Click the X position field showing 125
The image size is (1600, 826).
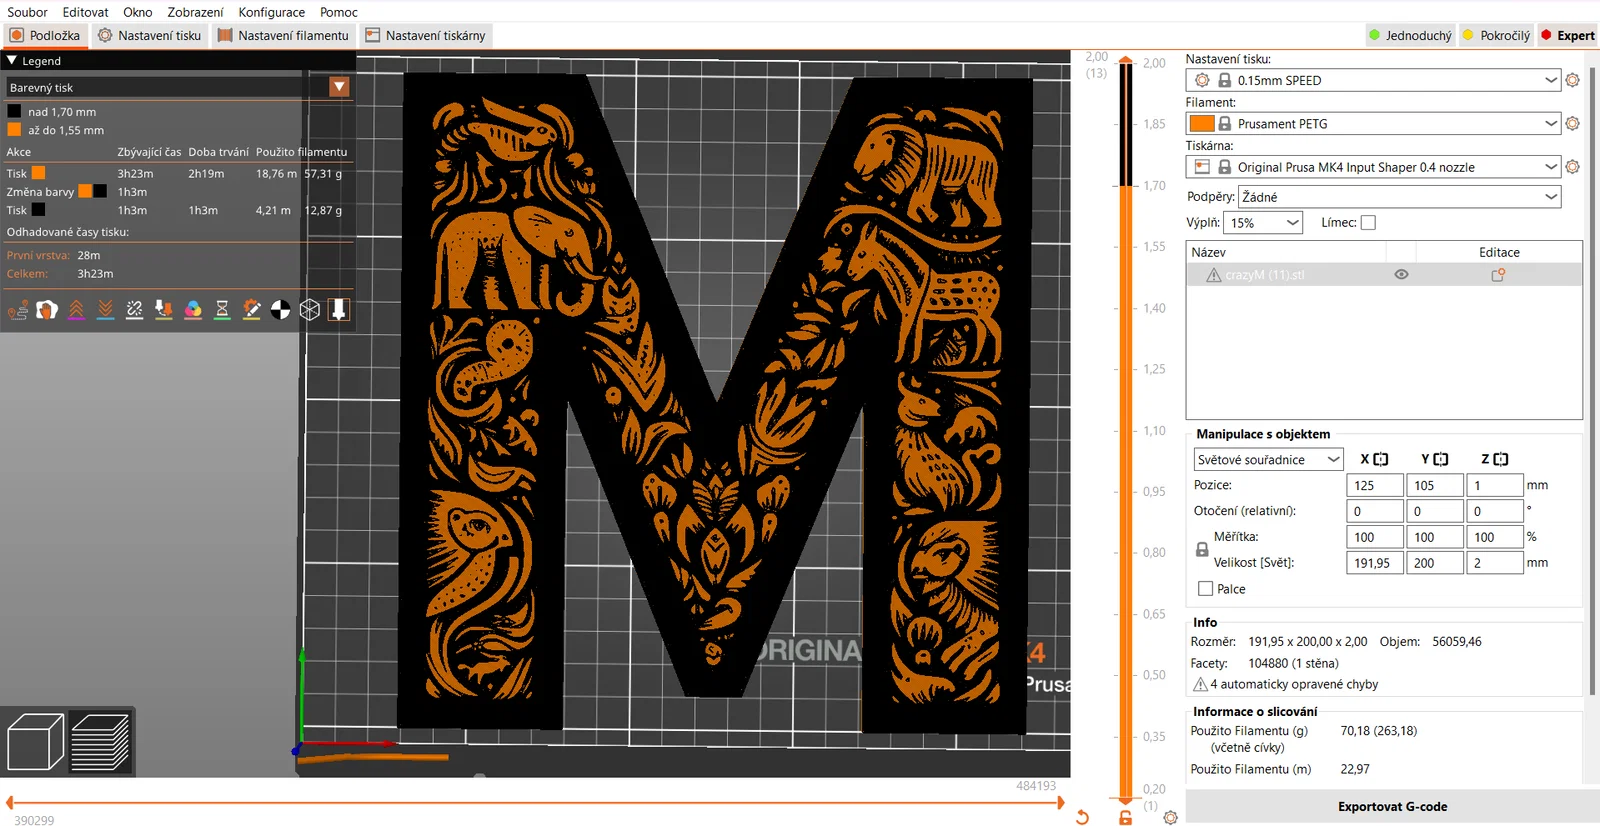pos(1375,485)
